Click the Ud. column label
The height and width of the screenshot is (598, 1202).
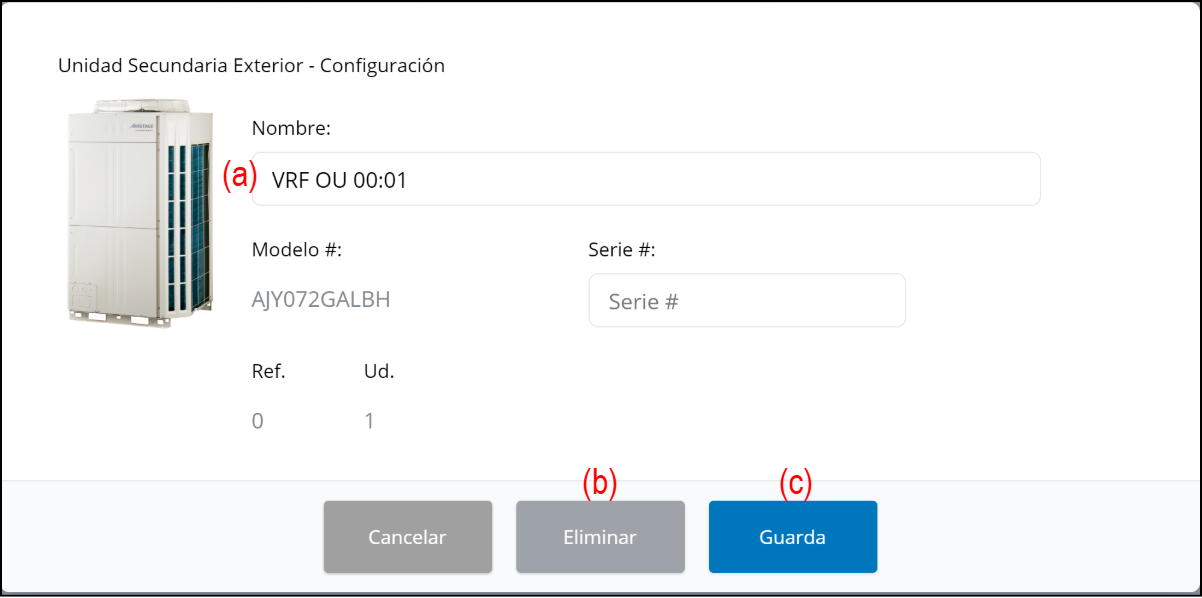point(379,372)
